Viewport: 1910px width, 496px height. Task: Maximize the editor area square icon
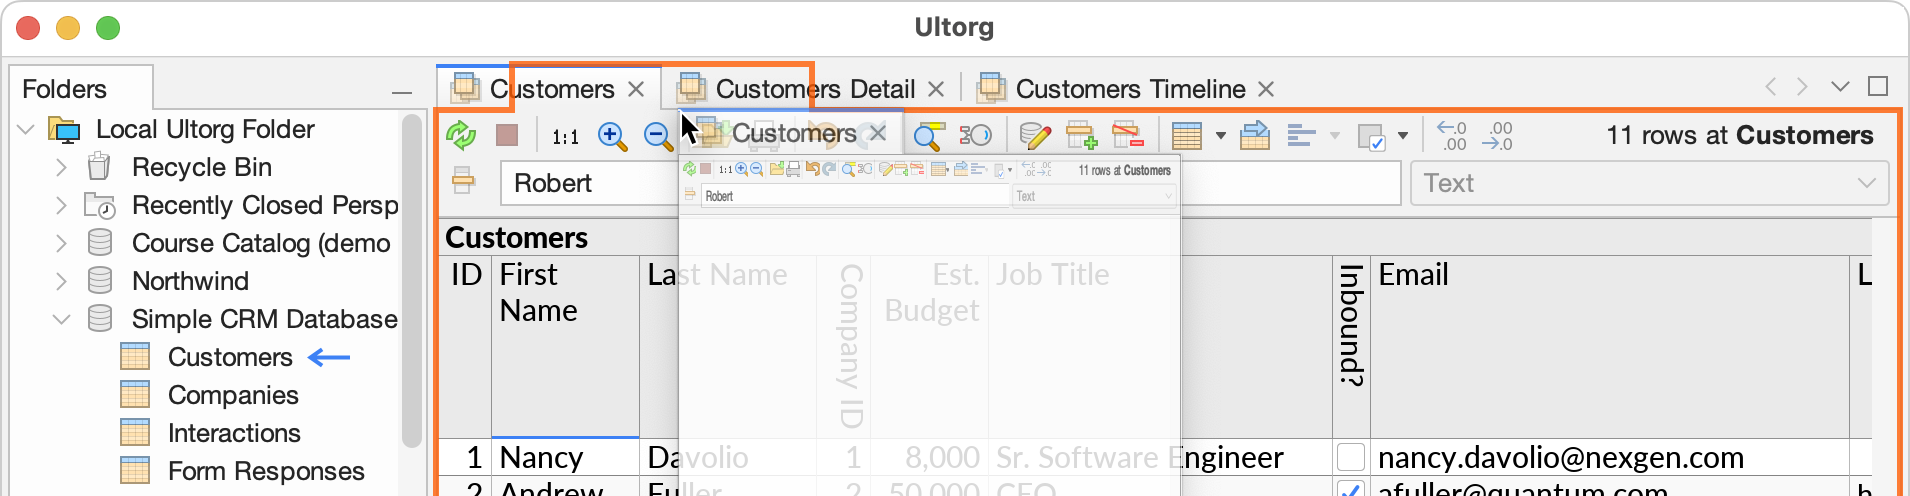click(1878, 86)
